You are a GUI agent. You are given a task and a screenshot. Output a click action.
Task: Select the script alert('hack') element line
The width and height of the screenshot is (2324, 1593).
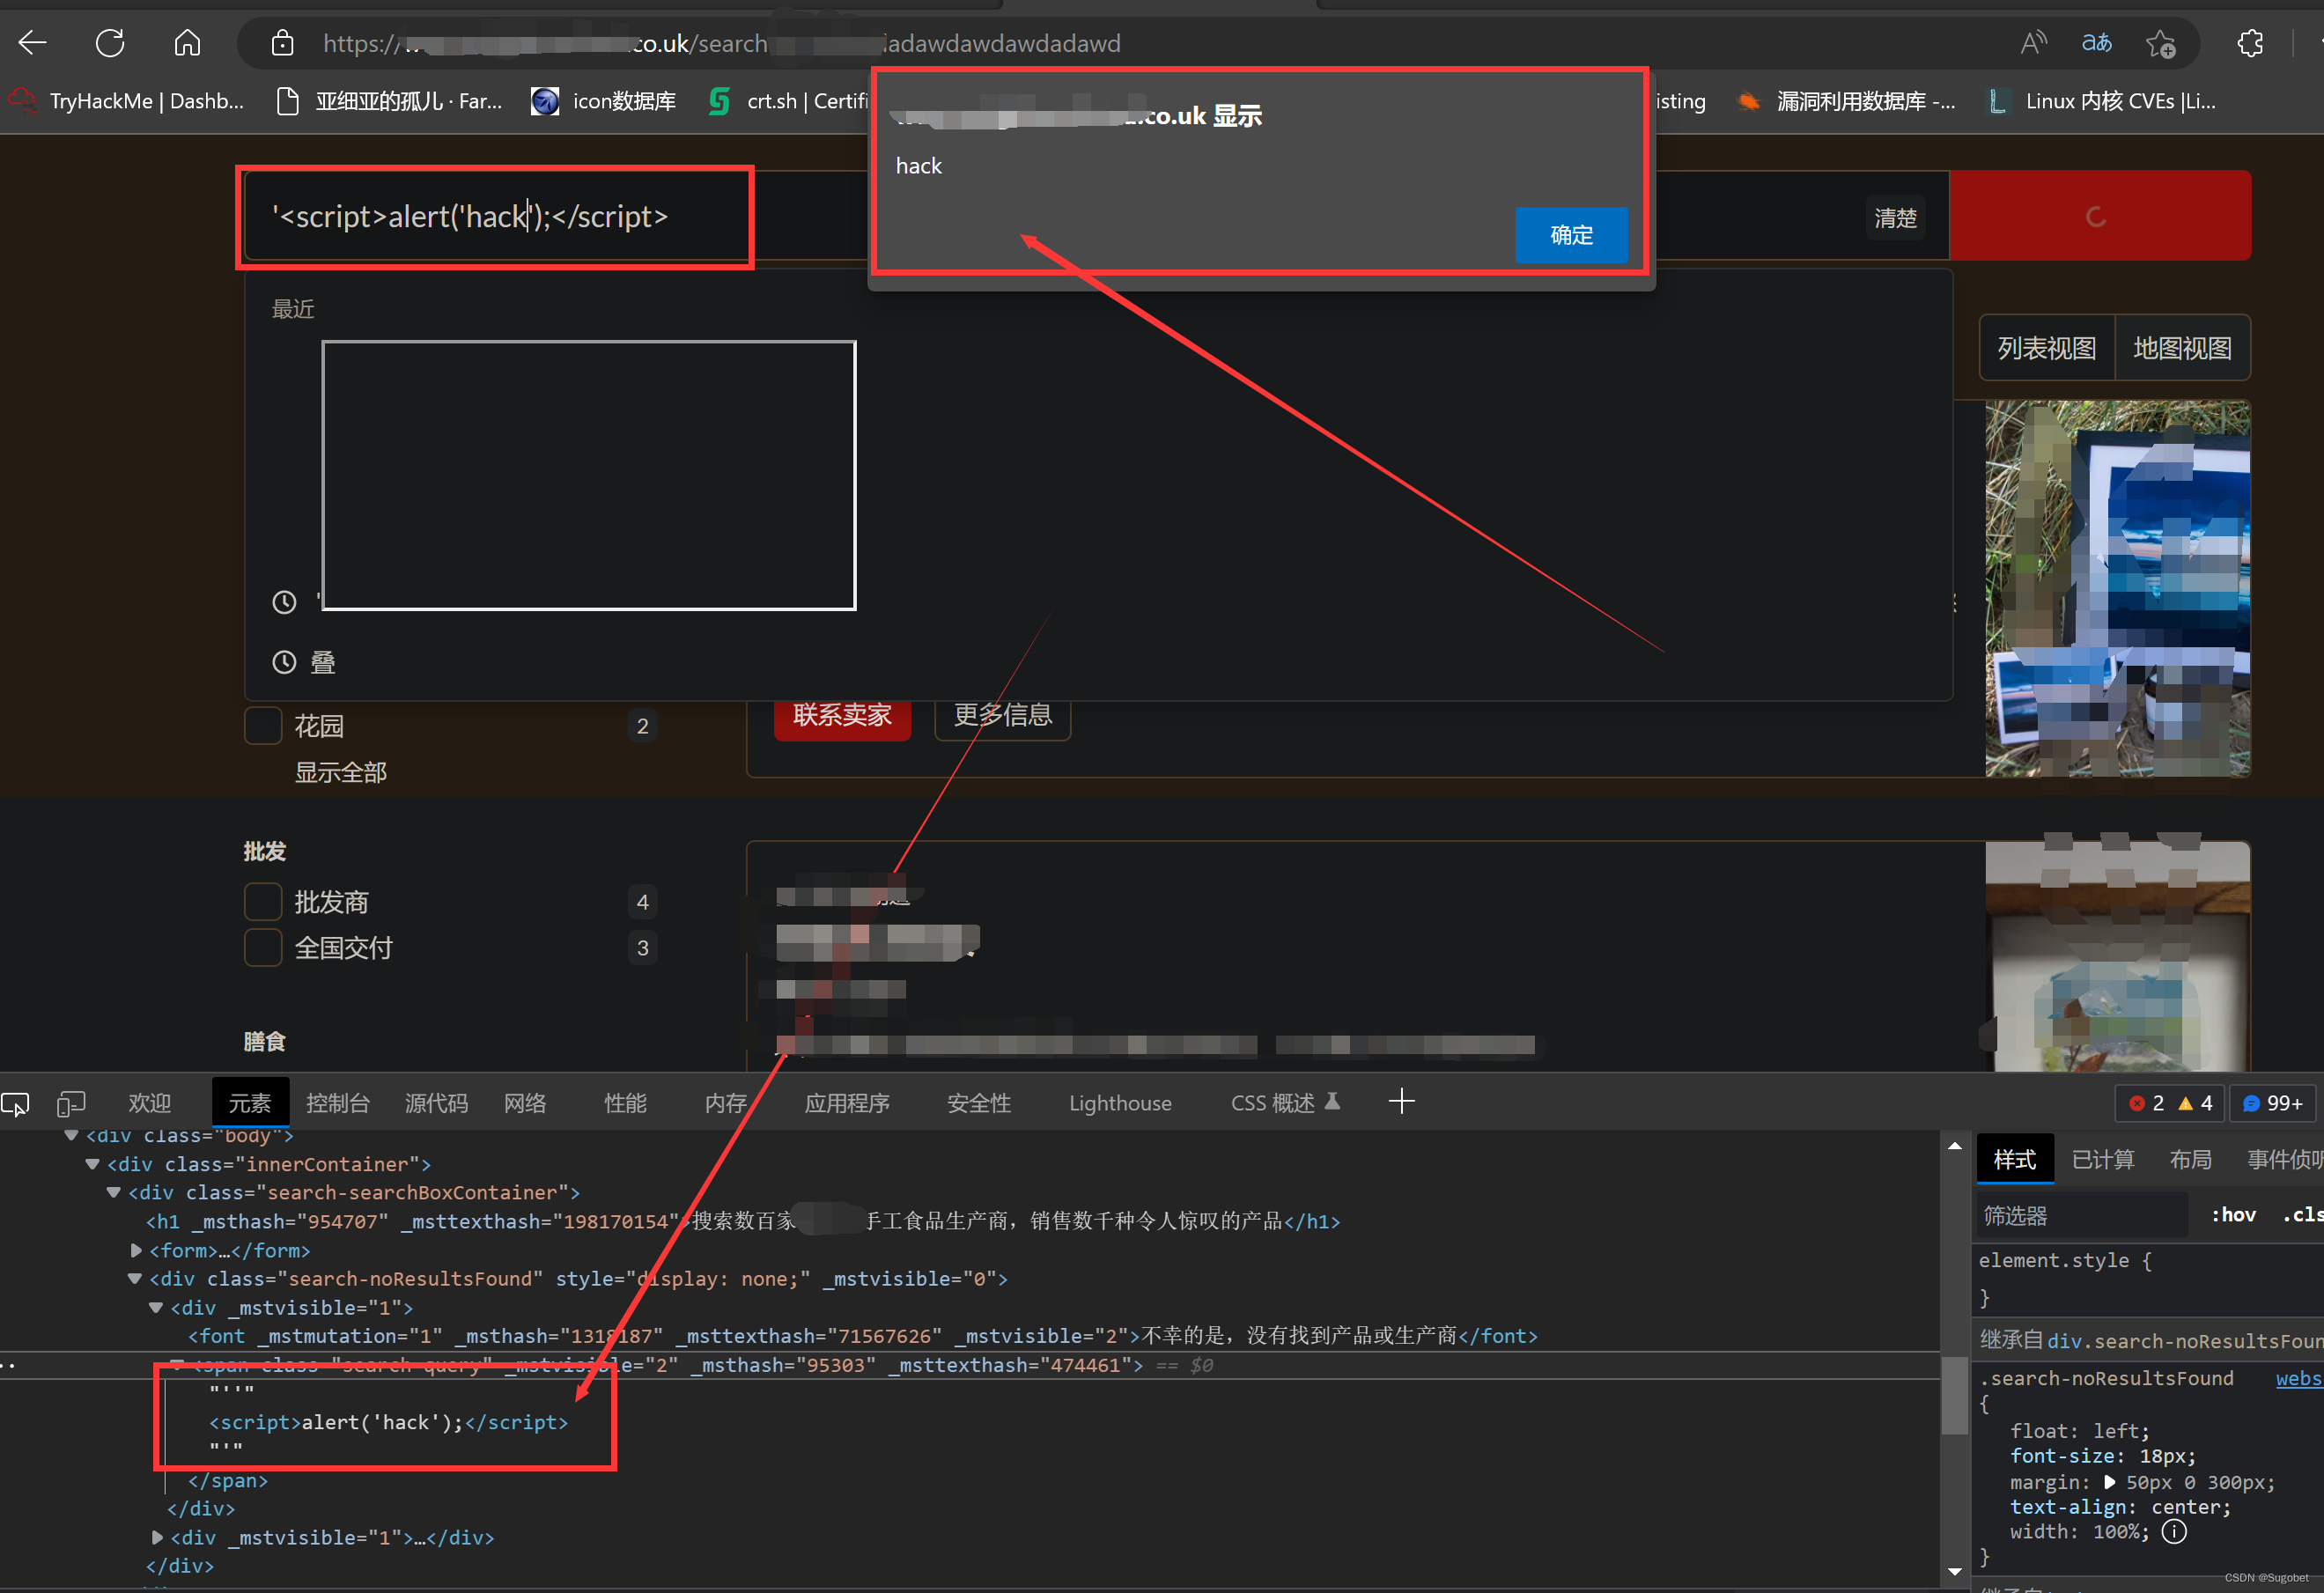[x=388, y=1422]
